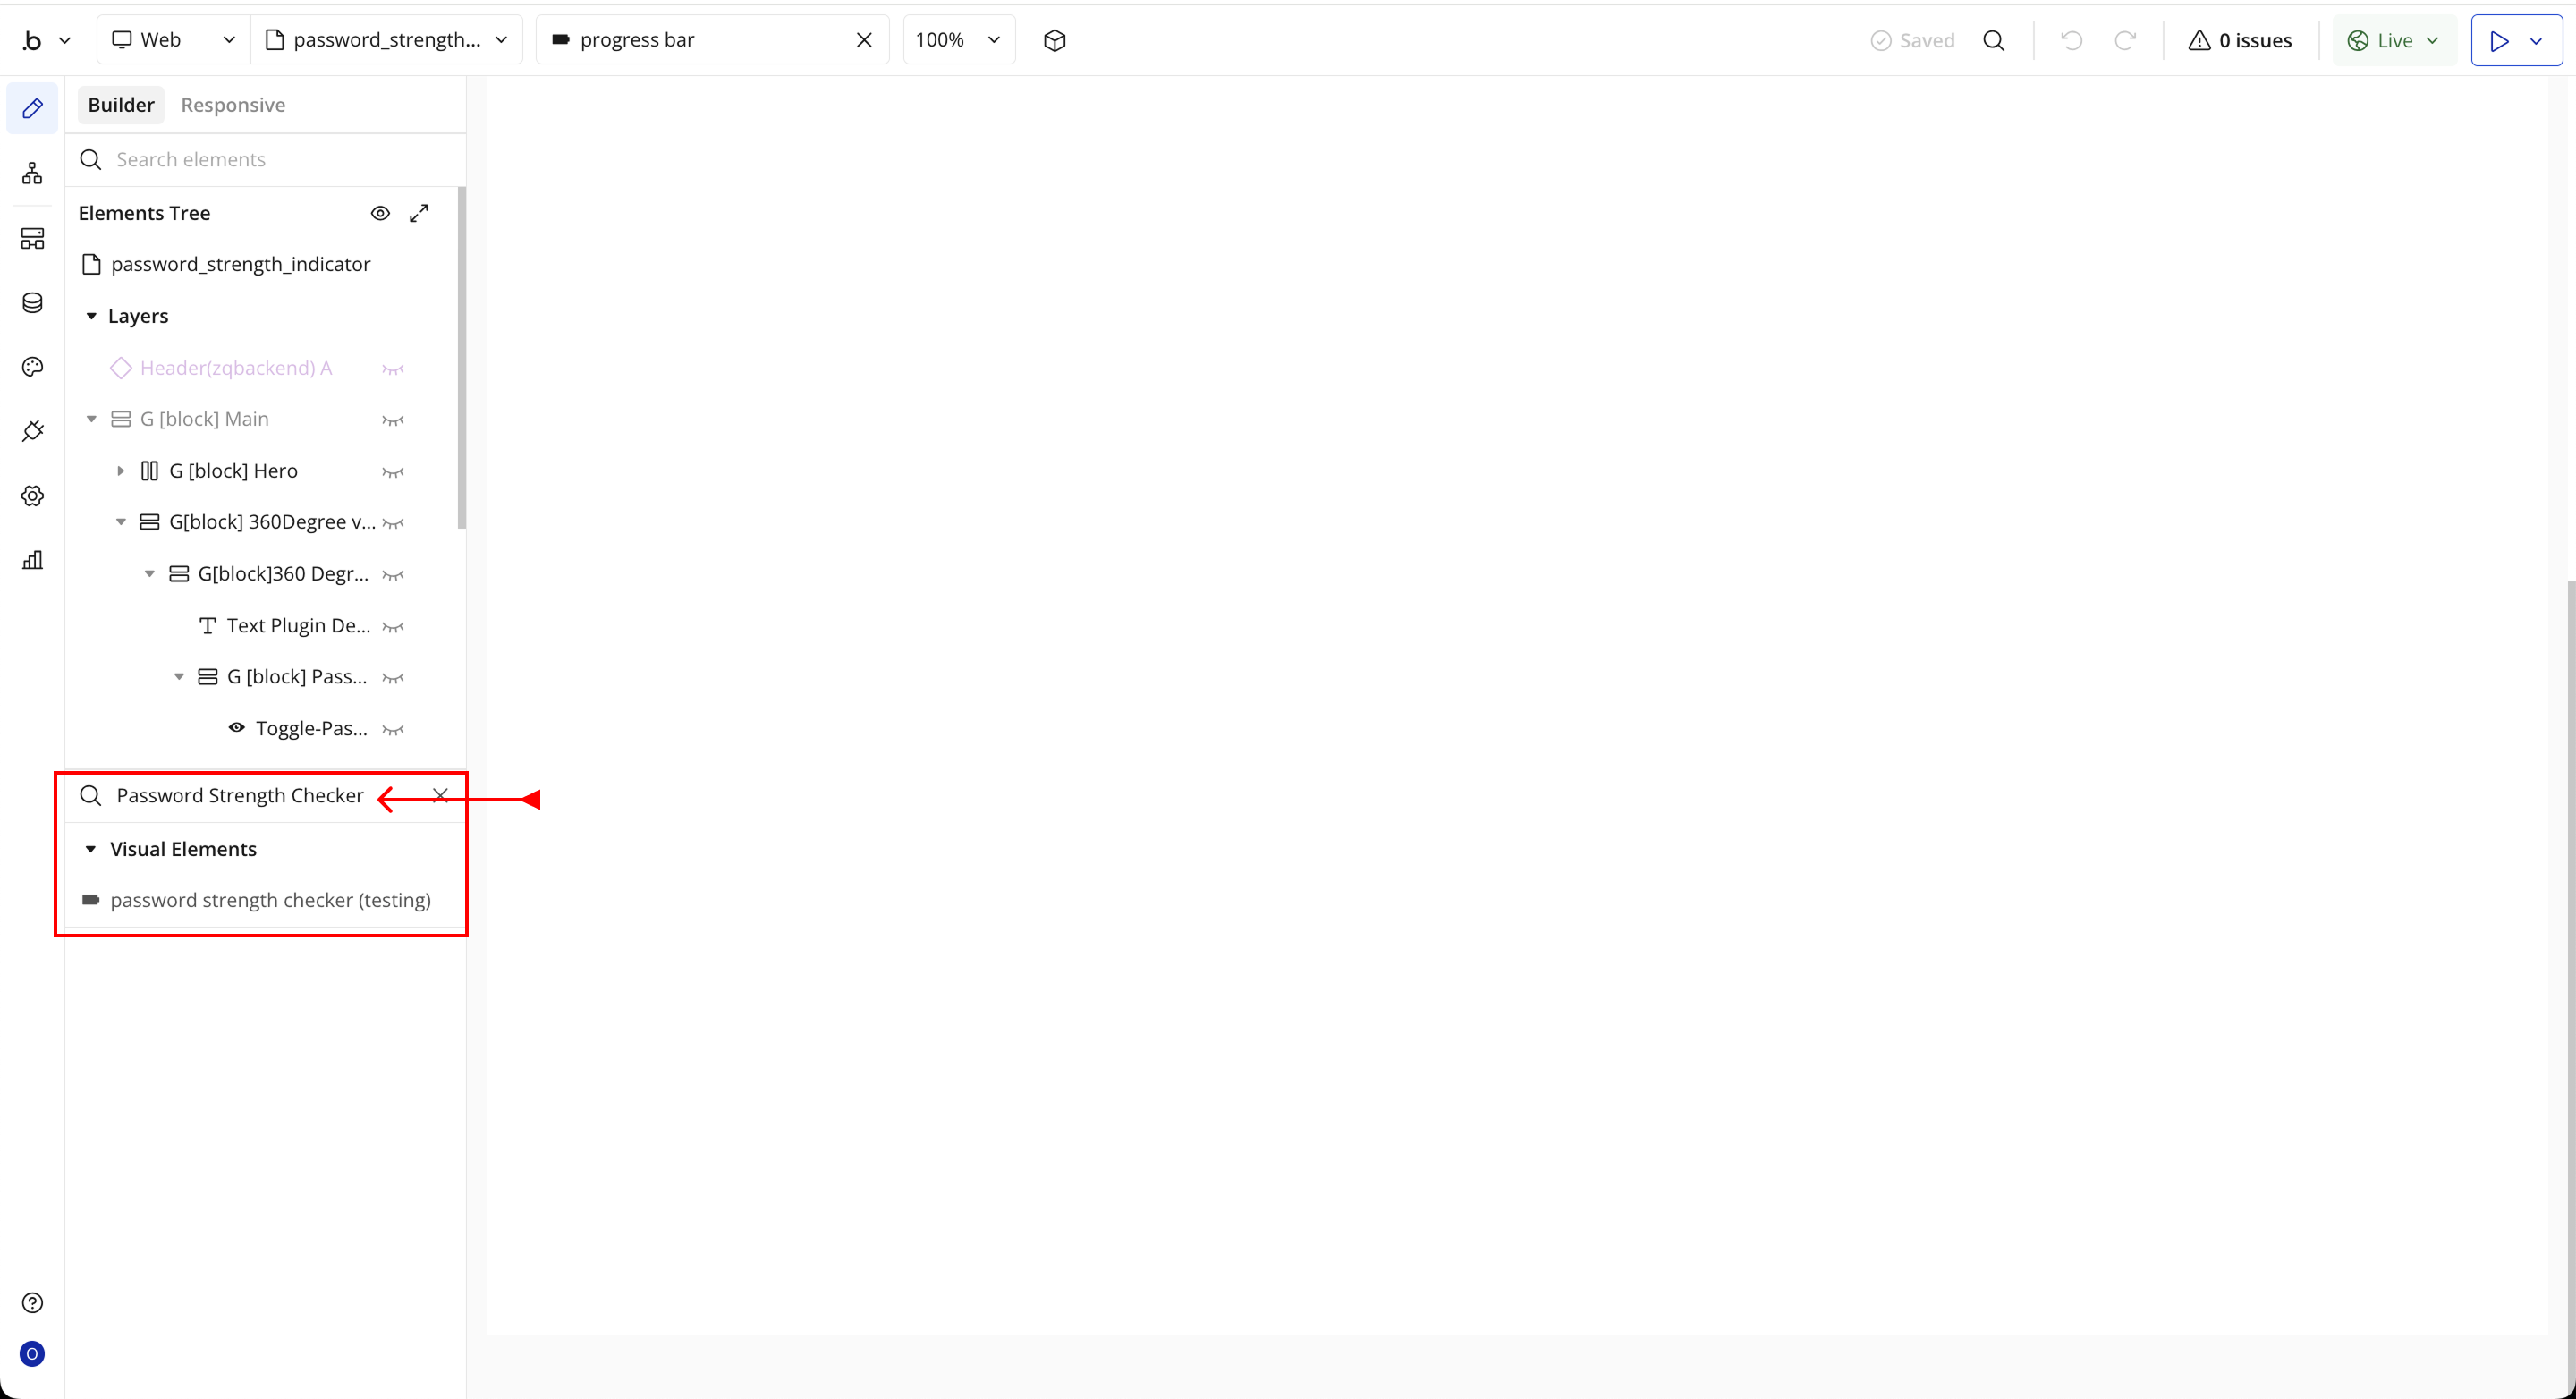2576x1399 pixels.
Task: Open the Design pencil tab in sidebar
Action: [32, 108]
